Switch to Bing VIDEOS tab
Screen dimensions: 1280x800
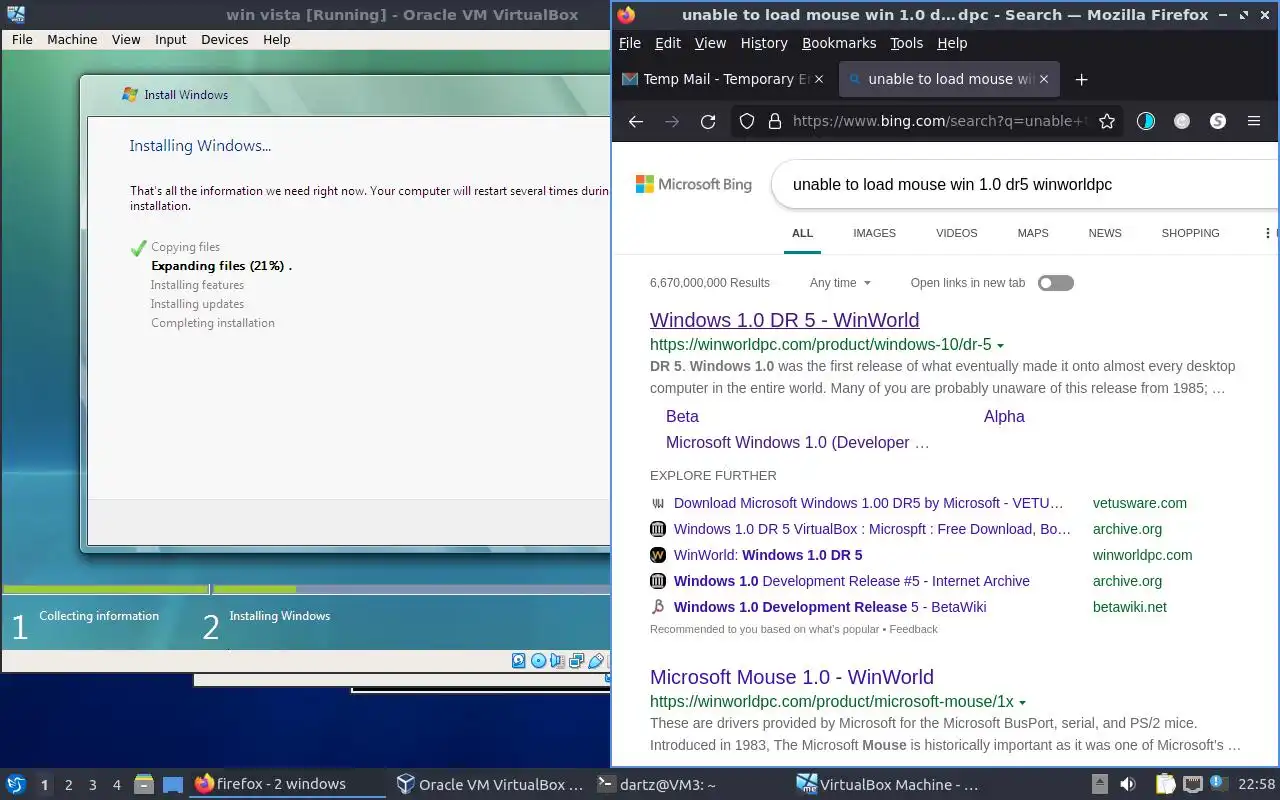click(x=956, y=233)
